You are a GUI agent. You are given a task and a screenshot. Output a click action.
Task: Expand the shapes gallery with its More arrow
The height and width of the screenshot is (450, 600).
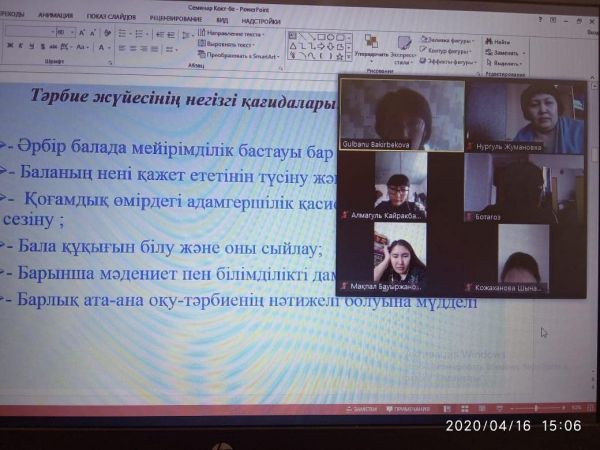click(x=349, y=57)
